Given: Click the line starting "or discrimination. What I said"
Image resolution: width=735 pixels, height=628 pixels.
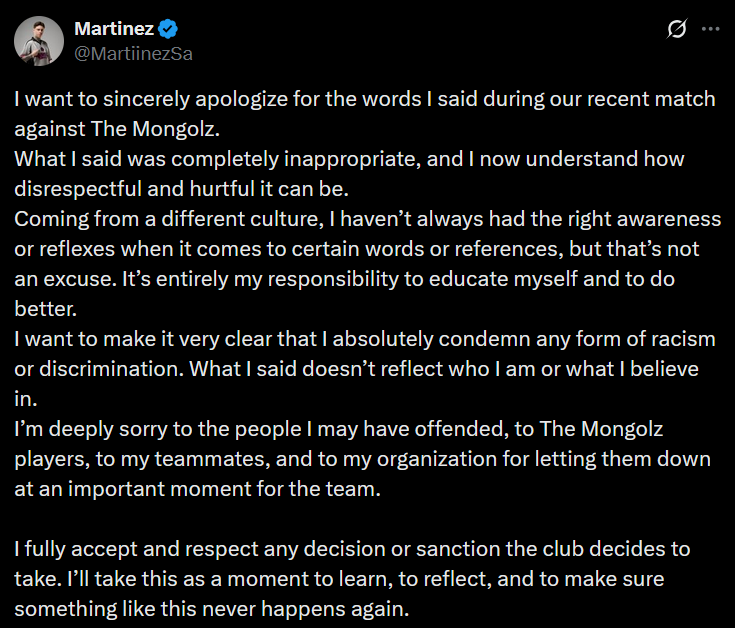Looking at the screenshot, I should (x=355, y=369).
